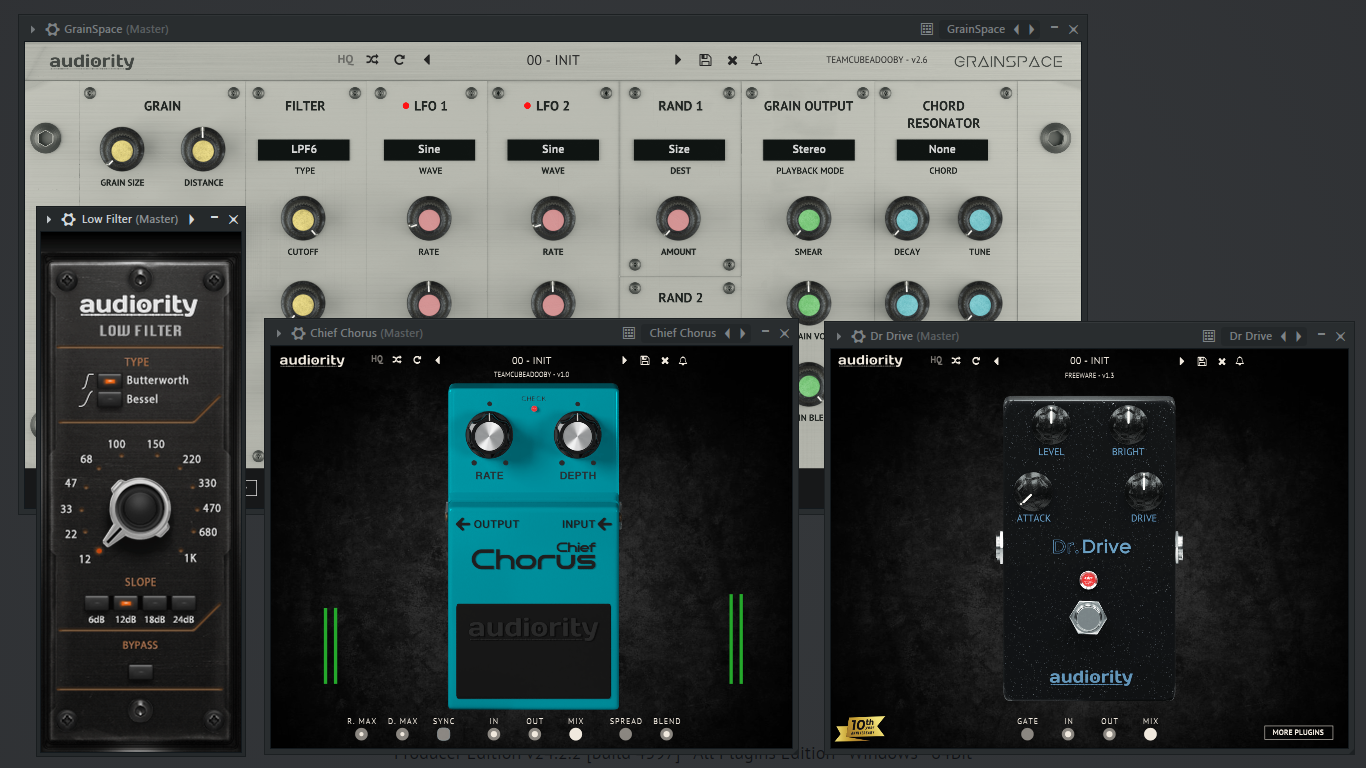Expand the GrainSpace window menu arrow
This screenshot has height=768, width=1366.
[33, 30]
